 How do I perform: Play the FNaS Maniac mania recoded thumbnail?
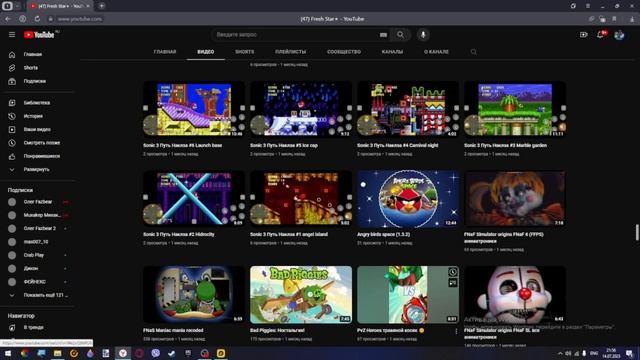(194, 295)
